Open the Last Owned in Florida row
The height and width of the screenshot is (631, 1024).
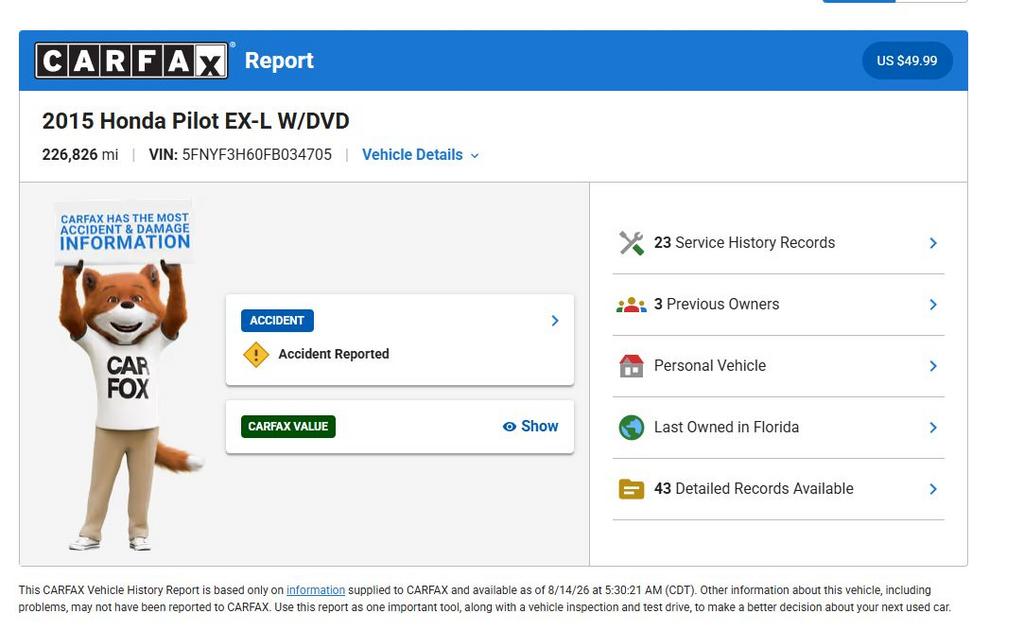(778, 428)
